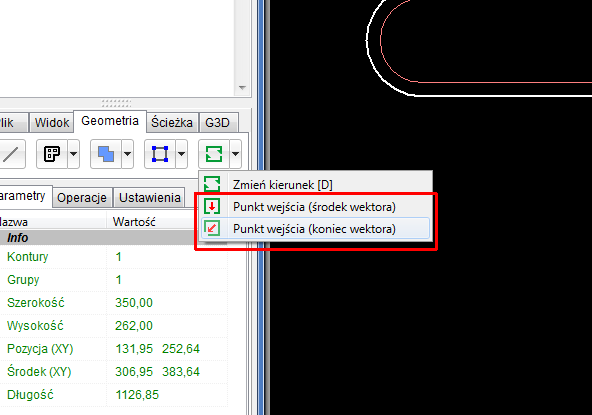
Task: Open dropdown beside change direction tool
Action: [236, 154]
